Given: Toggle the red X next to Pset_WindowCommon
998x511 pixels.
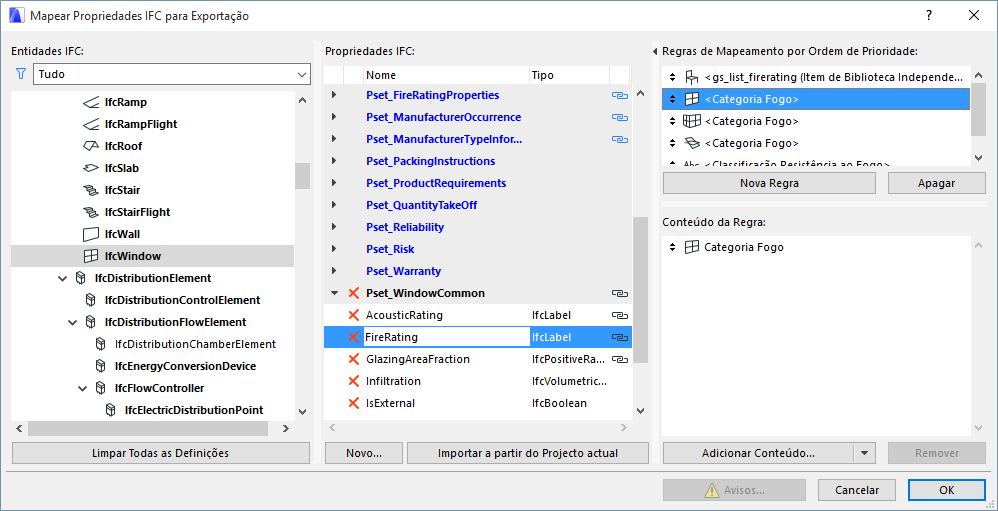Looking at the screenshot, I should [x=353, y=293].
